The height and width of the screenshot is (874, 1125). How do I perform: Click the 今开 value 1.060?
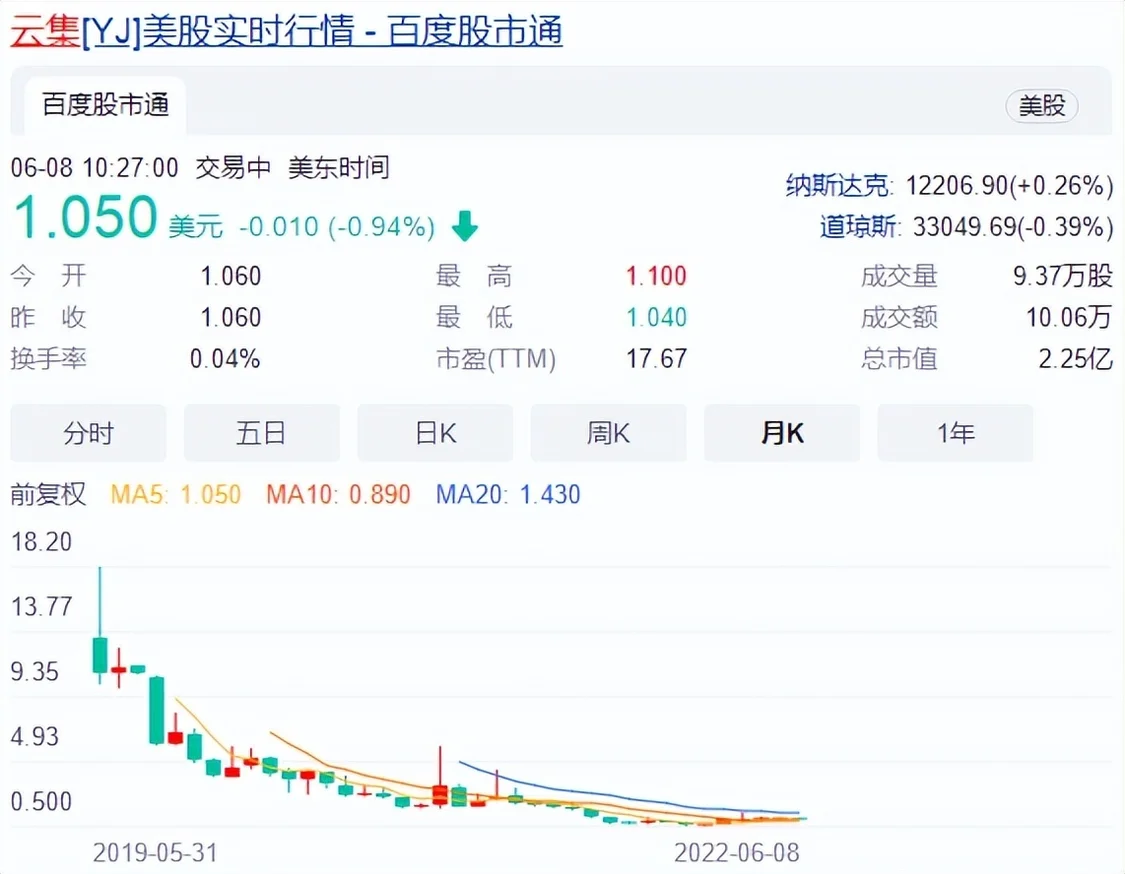point(230,276)
